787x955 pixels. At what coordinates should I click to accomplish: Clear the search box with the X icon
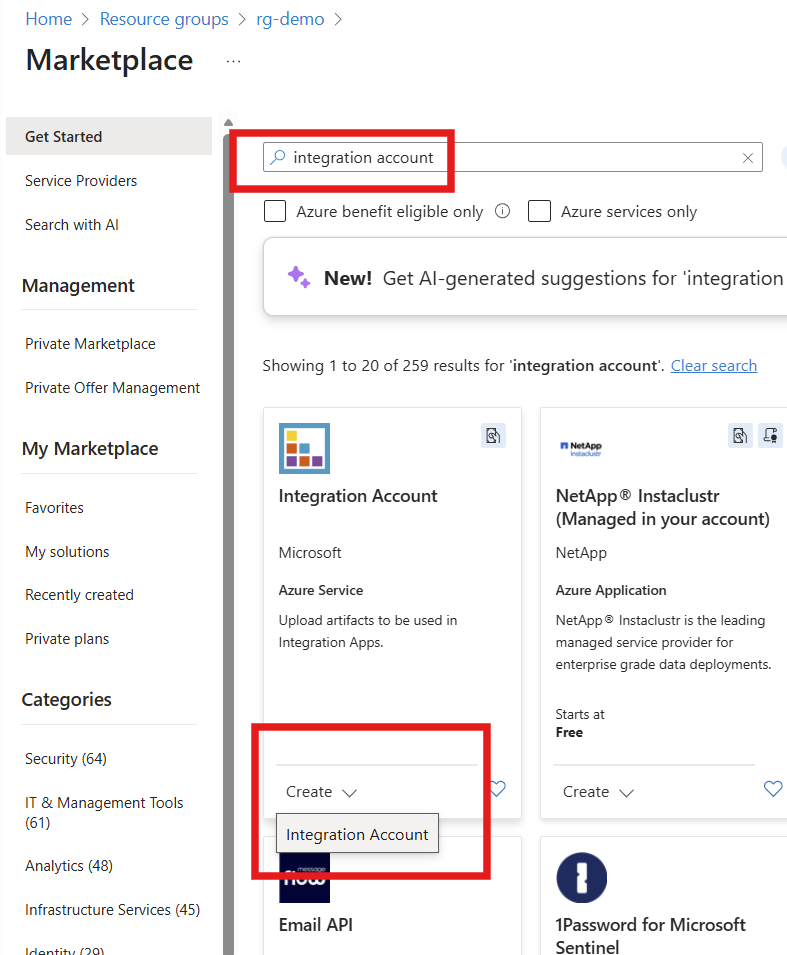[748, 158]
